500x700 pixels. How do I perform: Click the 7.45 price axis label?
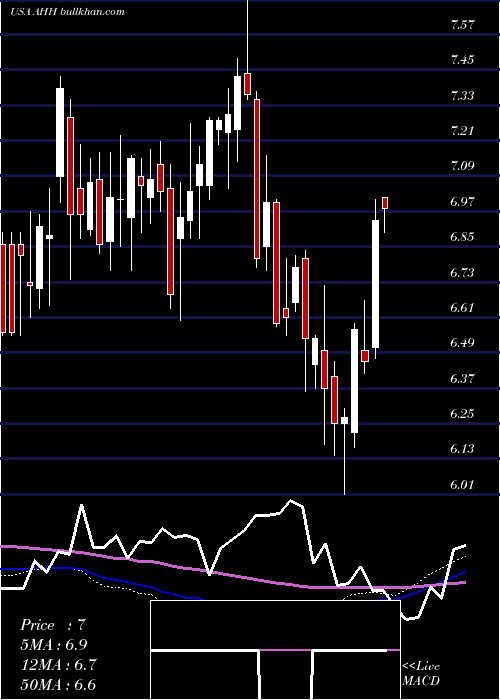coord(462,60)
